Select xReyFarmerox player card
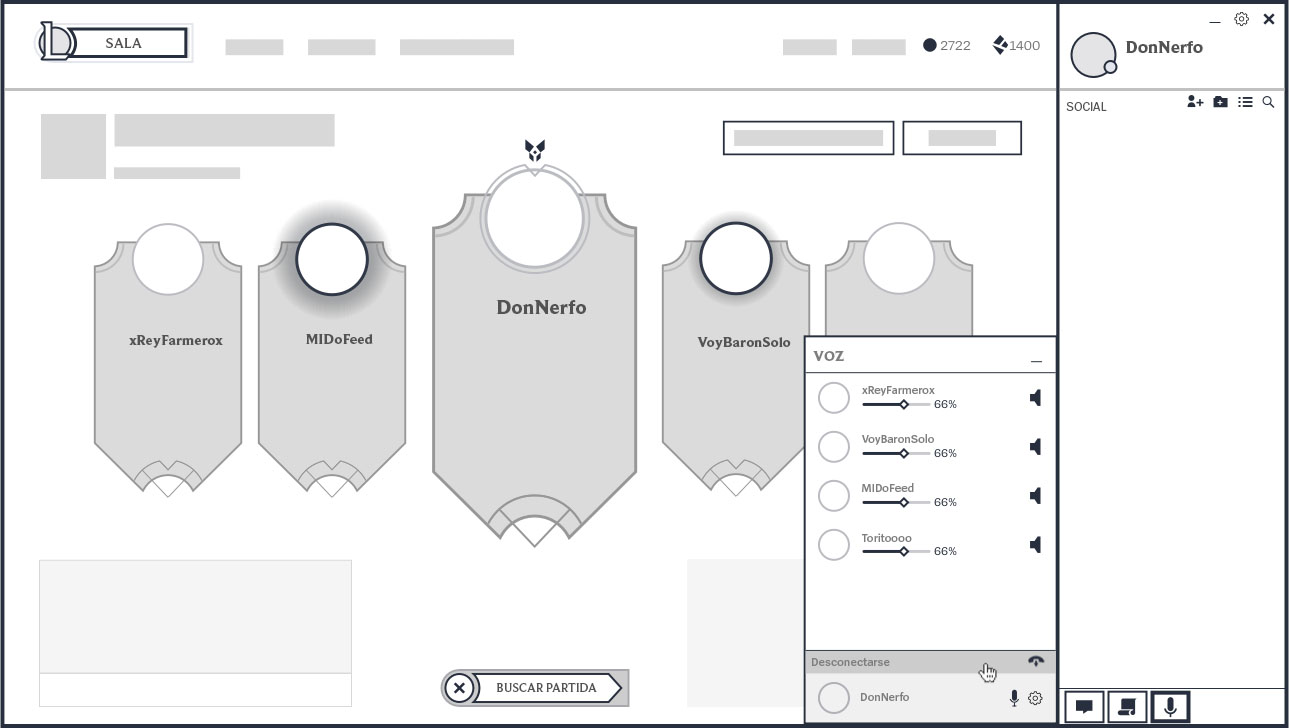Image resolution: width=1289 pixels, height=728 pixels. click(x=168, y=360)
